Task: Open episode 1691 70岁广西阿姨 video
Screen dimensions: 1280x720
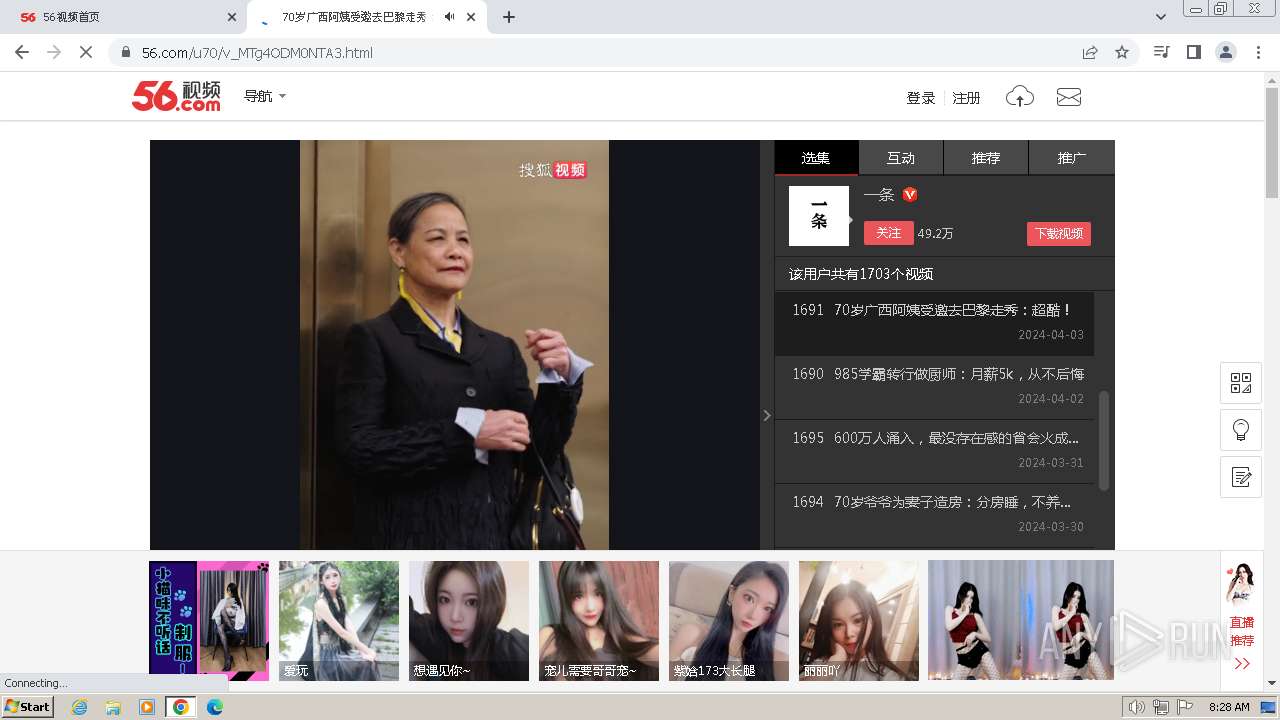Action: tap(934, 323)
